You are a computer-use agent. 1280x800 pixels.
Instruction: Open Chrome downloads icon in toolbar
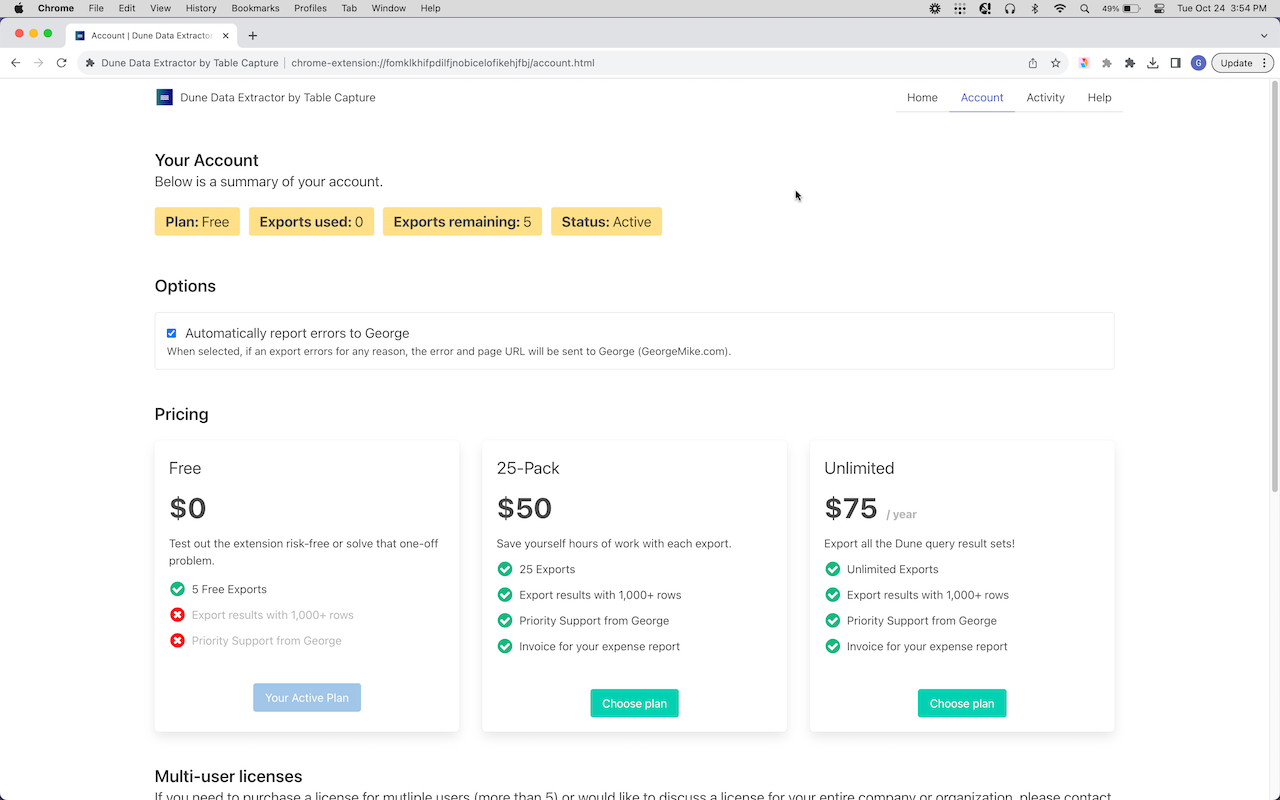[x=1152, y=63]
